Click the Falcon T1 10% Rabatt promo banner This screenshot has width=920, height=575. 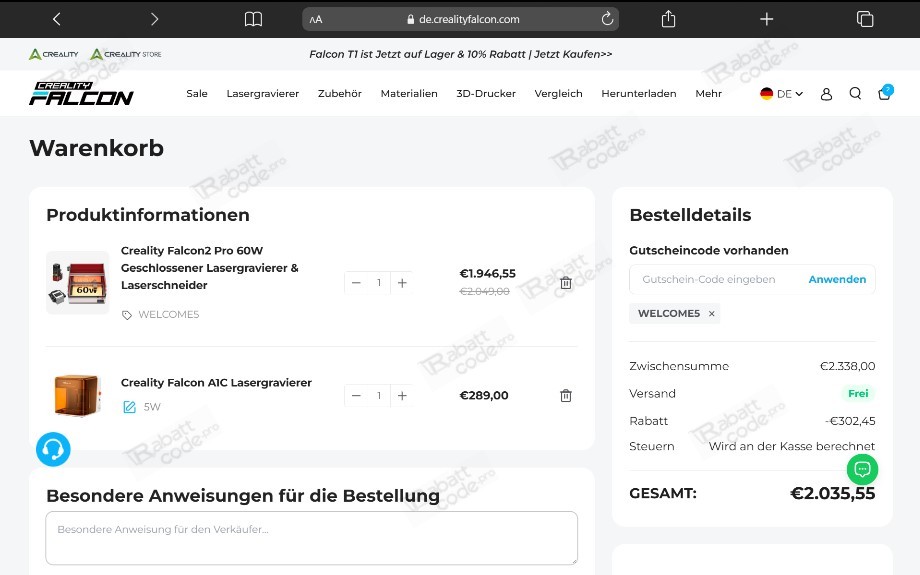coord(461,54)
